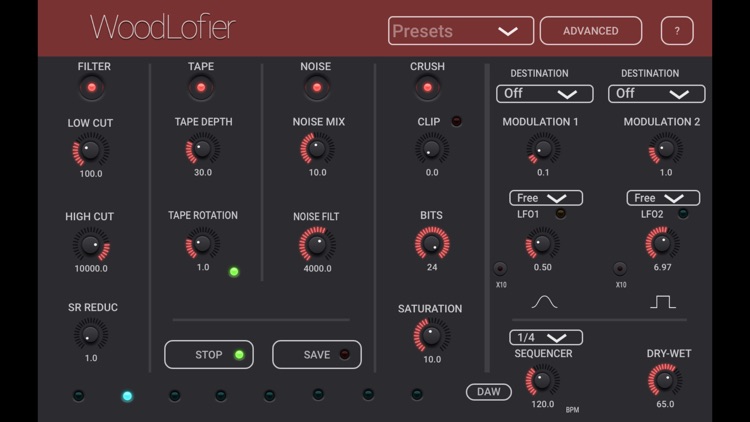This screenshot has width=750, height=422.
Task: Toggle green LED beside TAPE ROTATION
Action: coord(234,272)
